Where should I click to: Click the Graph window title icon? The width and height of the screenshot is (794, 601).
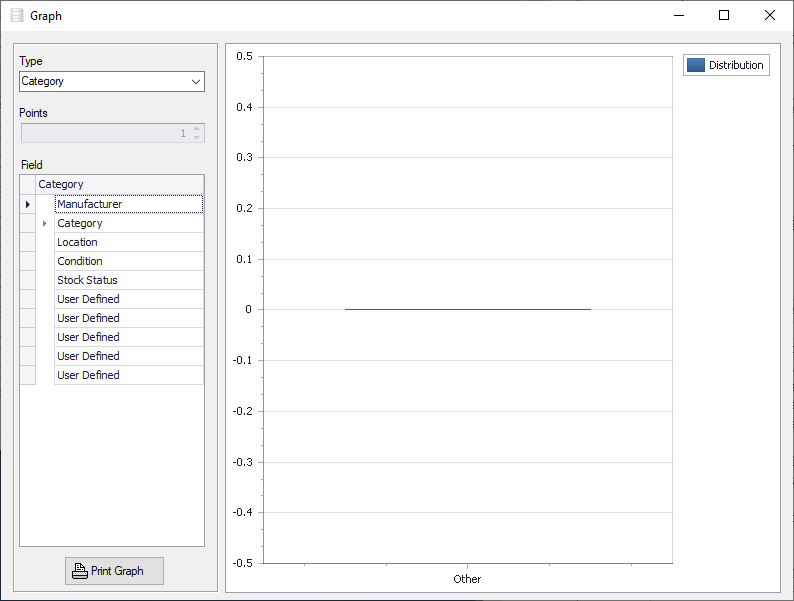click(17, 16)
